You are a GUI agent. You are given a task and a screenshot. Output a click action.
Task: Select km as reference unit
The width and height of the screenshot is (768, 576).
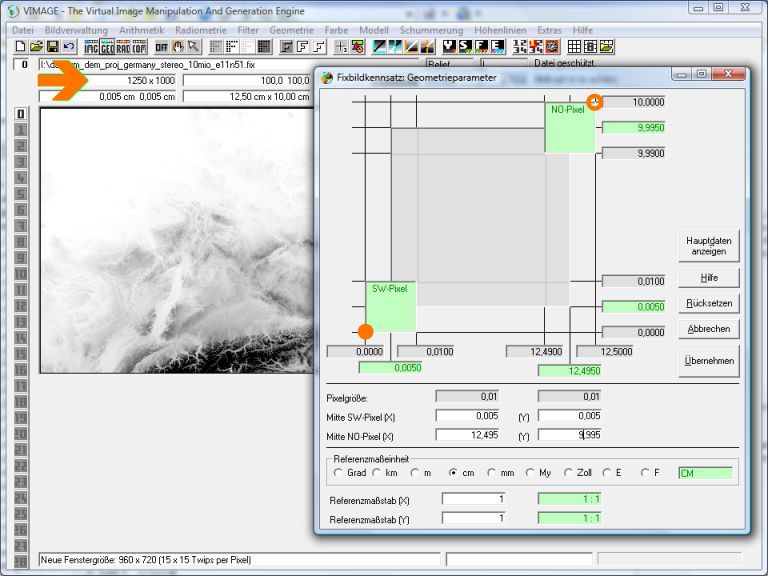pyautogui.click(x=377, y=472)
